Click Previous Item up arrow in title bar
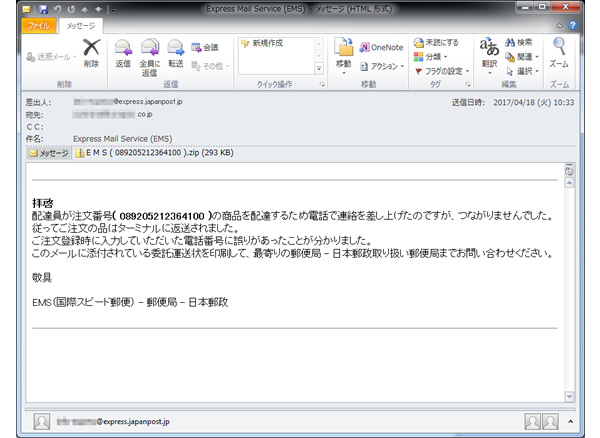This screenshot has height=438, width=600. [x=85, y=9]
